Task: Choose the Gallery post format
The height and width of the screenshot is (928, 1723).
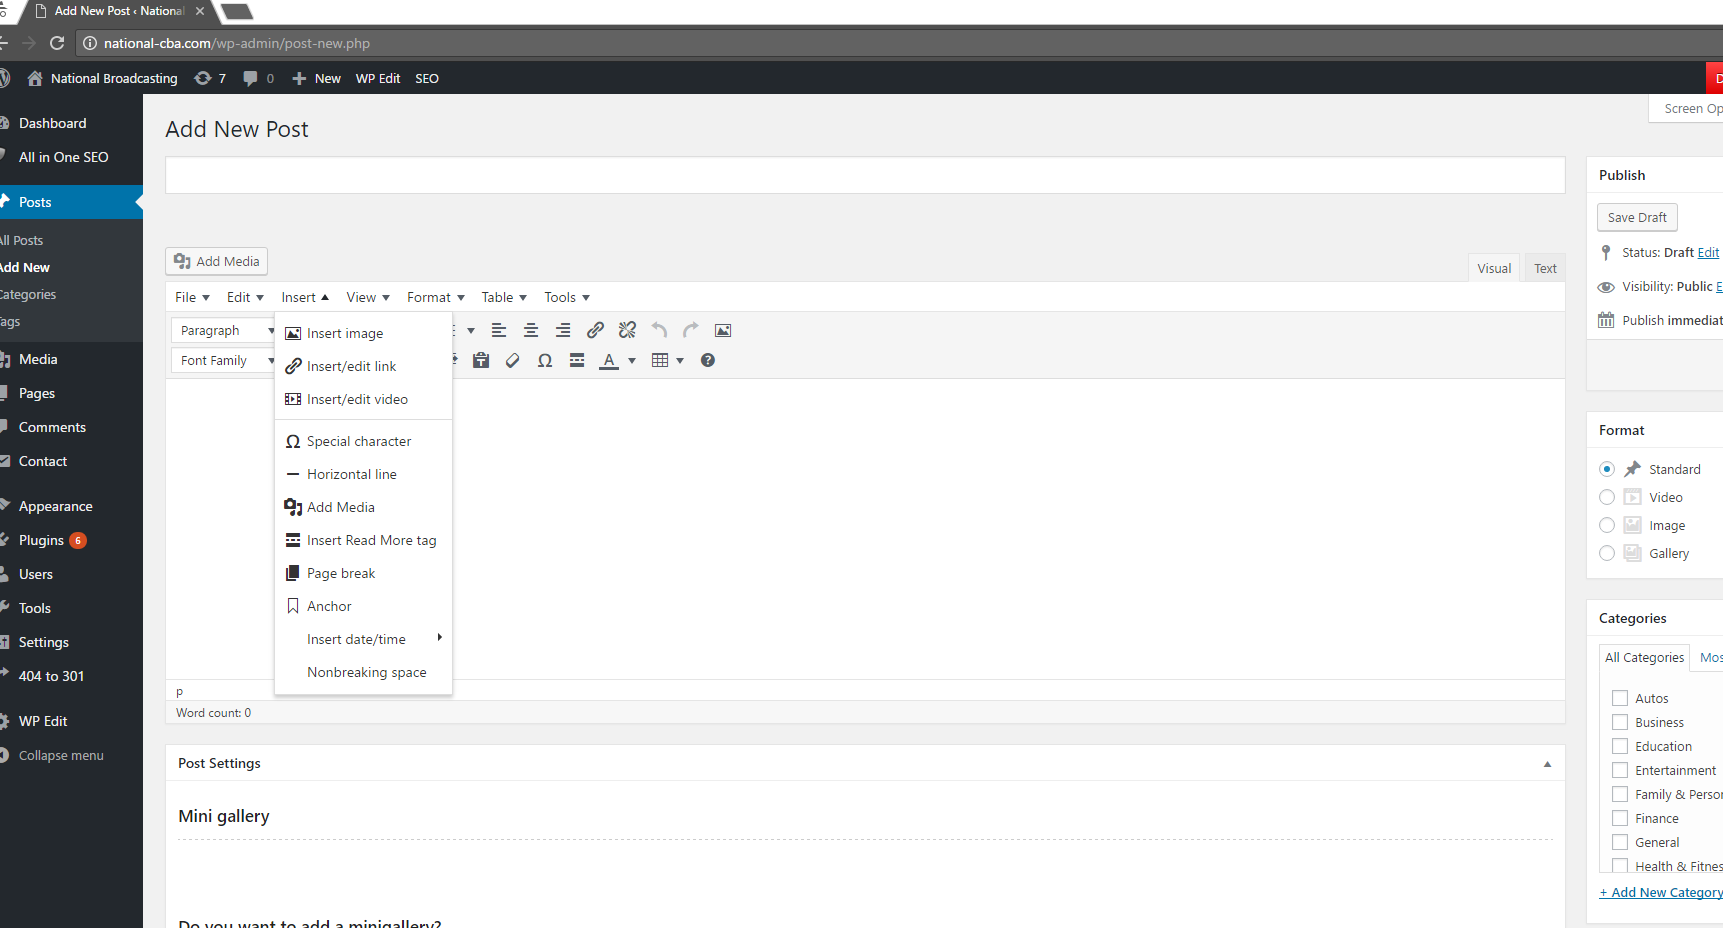Action: point(1607,553)
